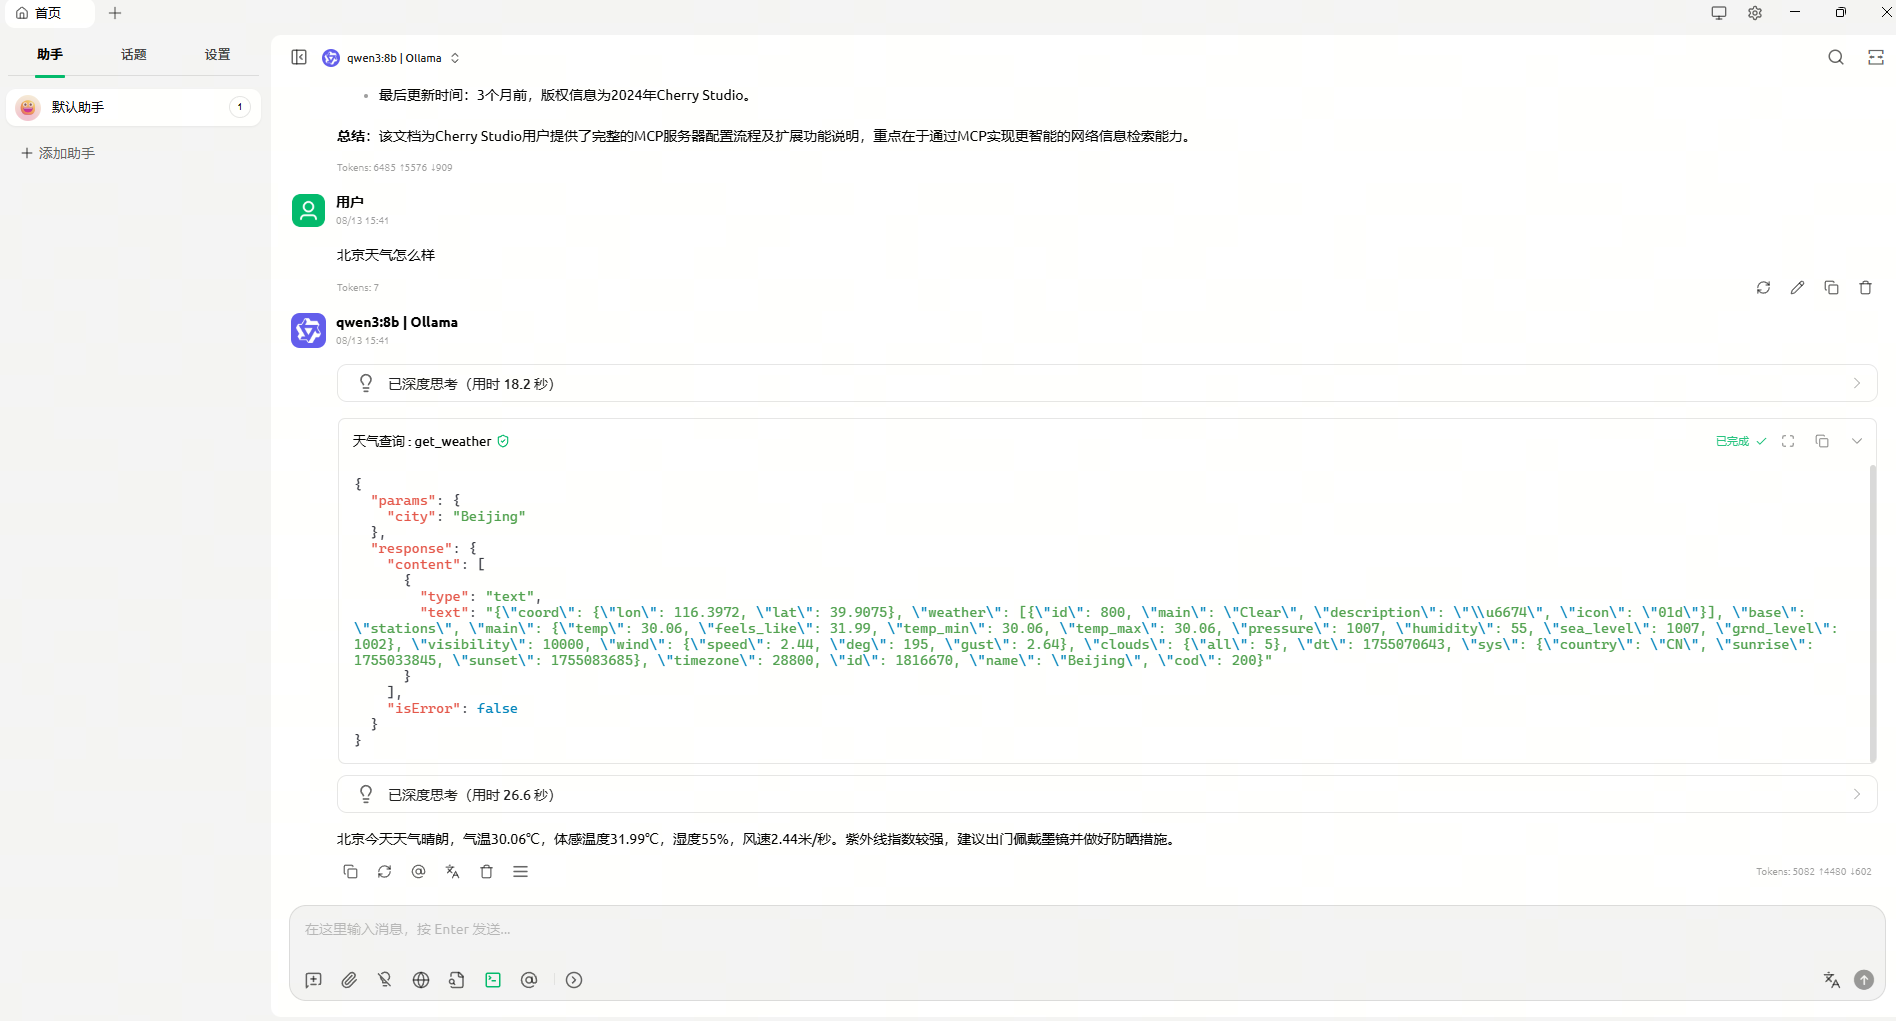Click the message input field
The width and height of the screenshot is (1896, 1021).
coord(1085,929)
